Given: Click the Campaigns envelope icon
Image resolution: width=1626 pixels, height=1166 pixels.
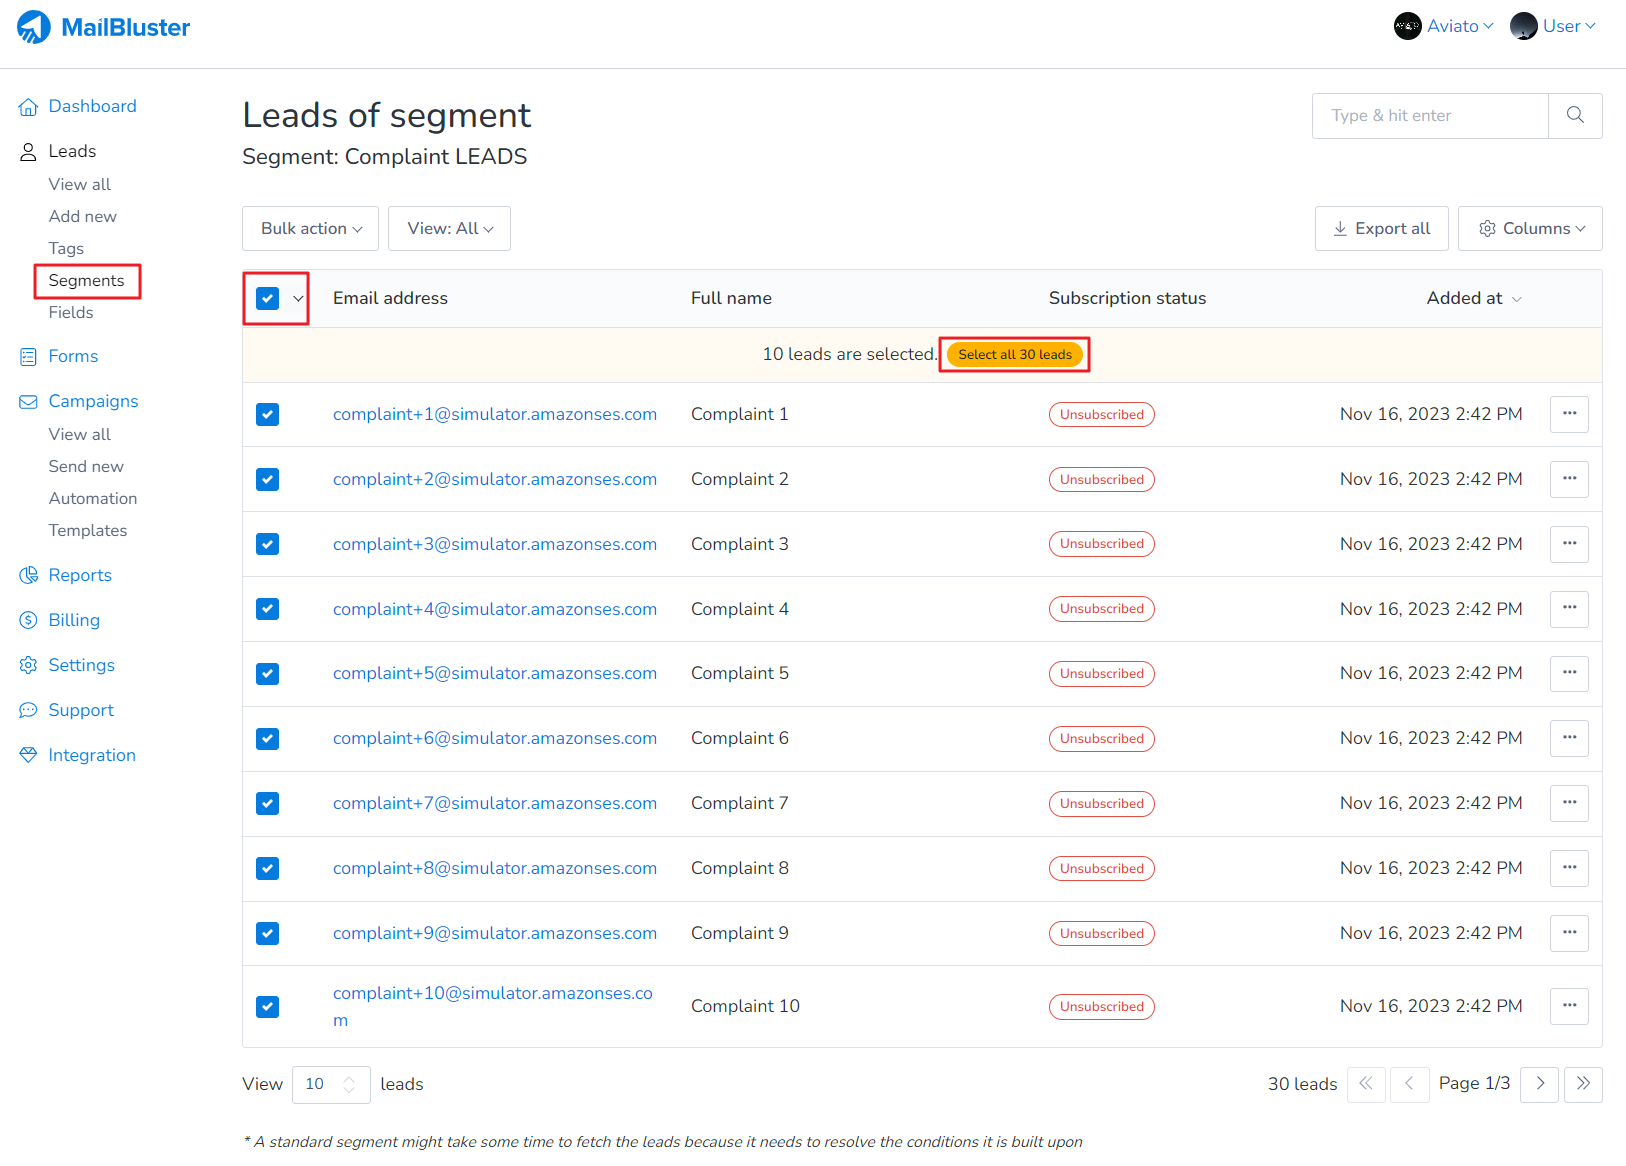Looking at the screenshot, I should click(x=28, y=401).
